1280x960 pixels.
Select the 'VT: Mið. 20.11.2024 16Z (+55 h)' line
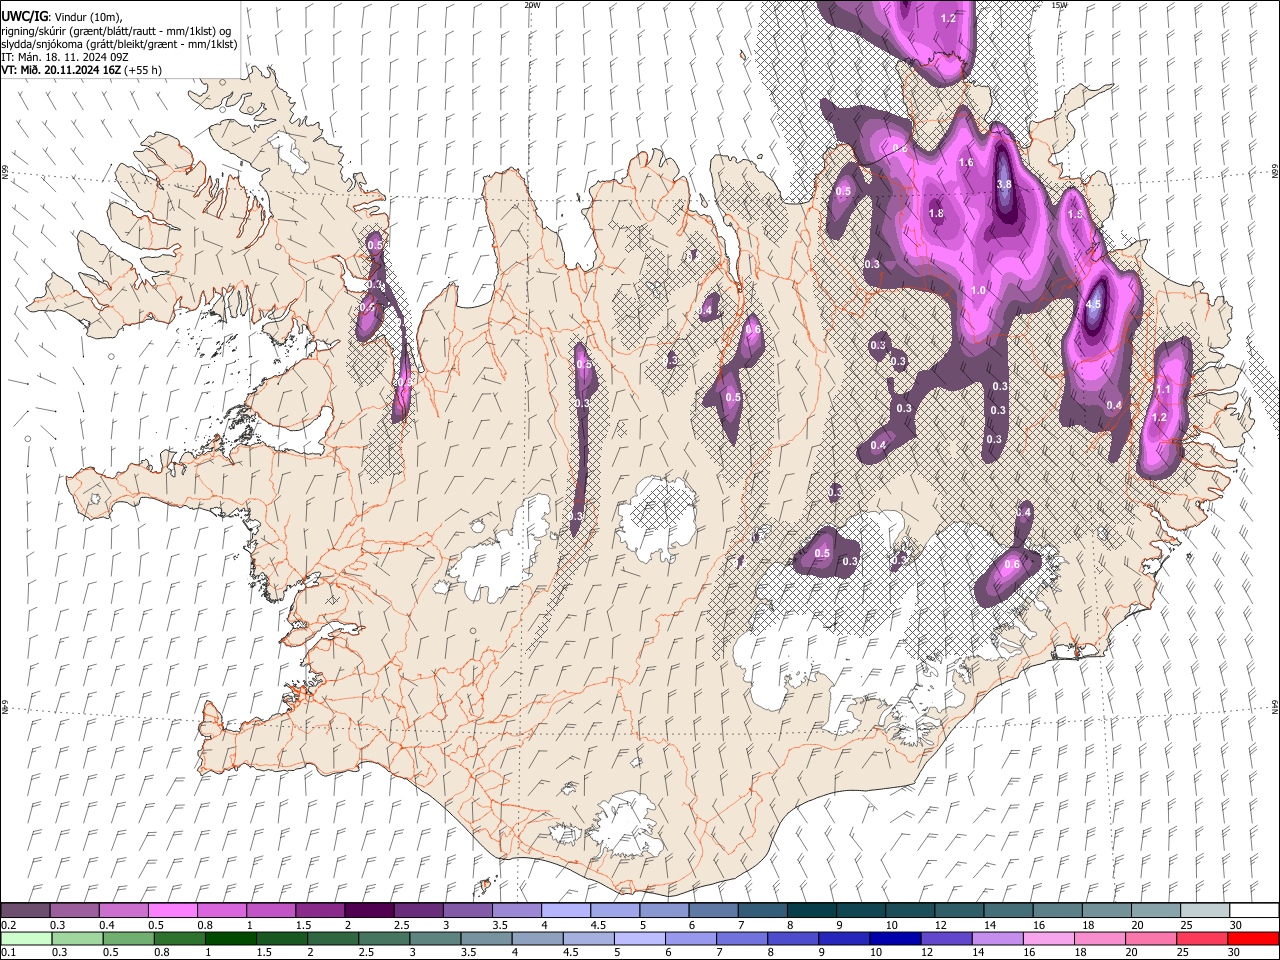tap(82, 70)
